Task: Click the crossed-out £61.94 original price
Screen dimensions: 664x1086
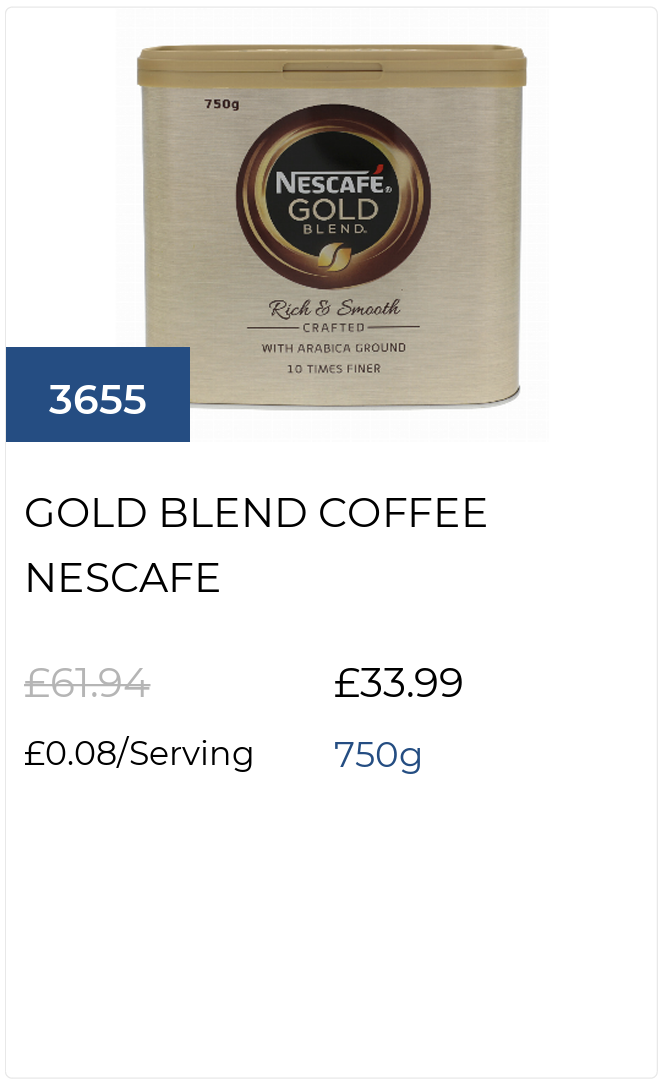Action: 87,683
